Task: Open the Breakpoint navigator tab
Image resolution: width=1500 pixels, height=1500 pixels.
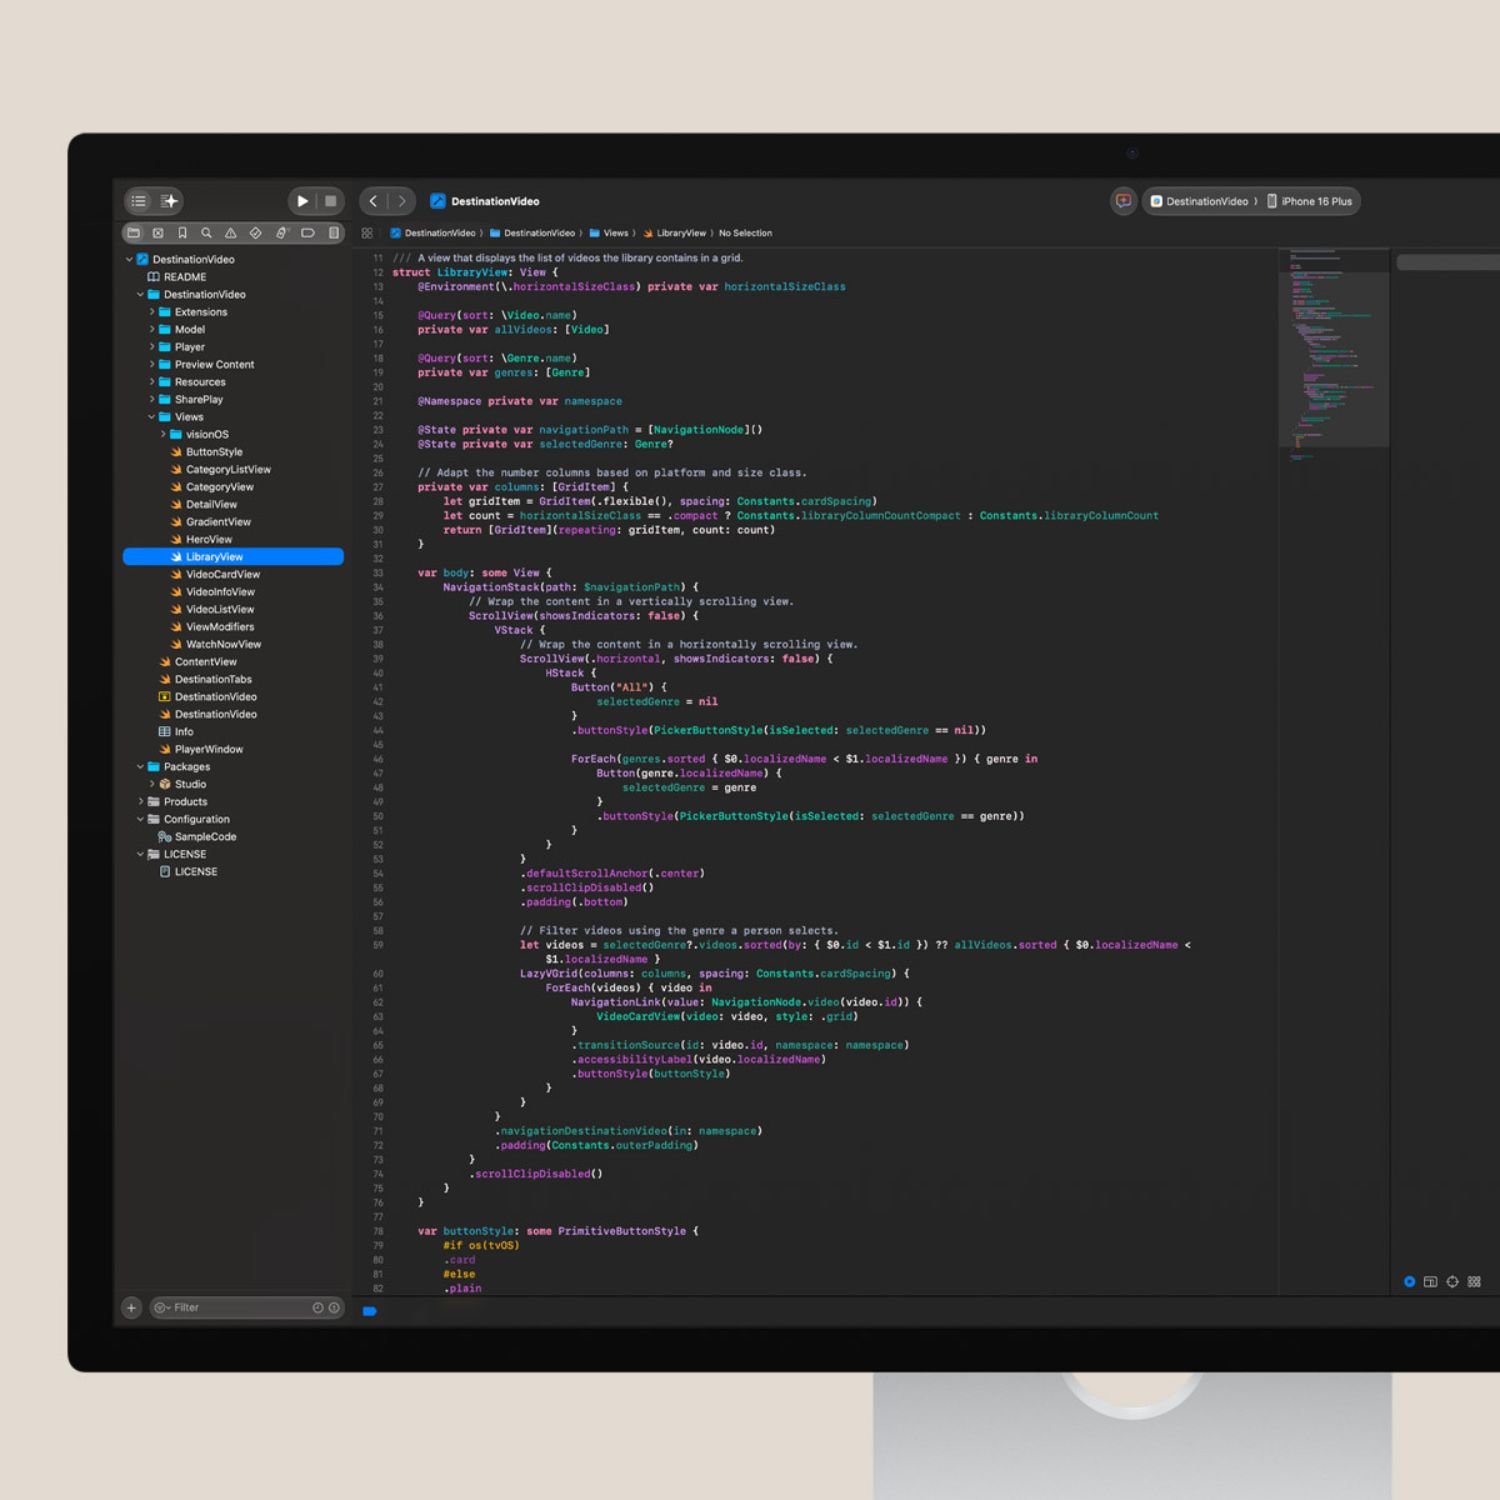Action: pos(308,233)
